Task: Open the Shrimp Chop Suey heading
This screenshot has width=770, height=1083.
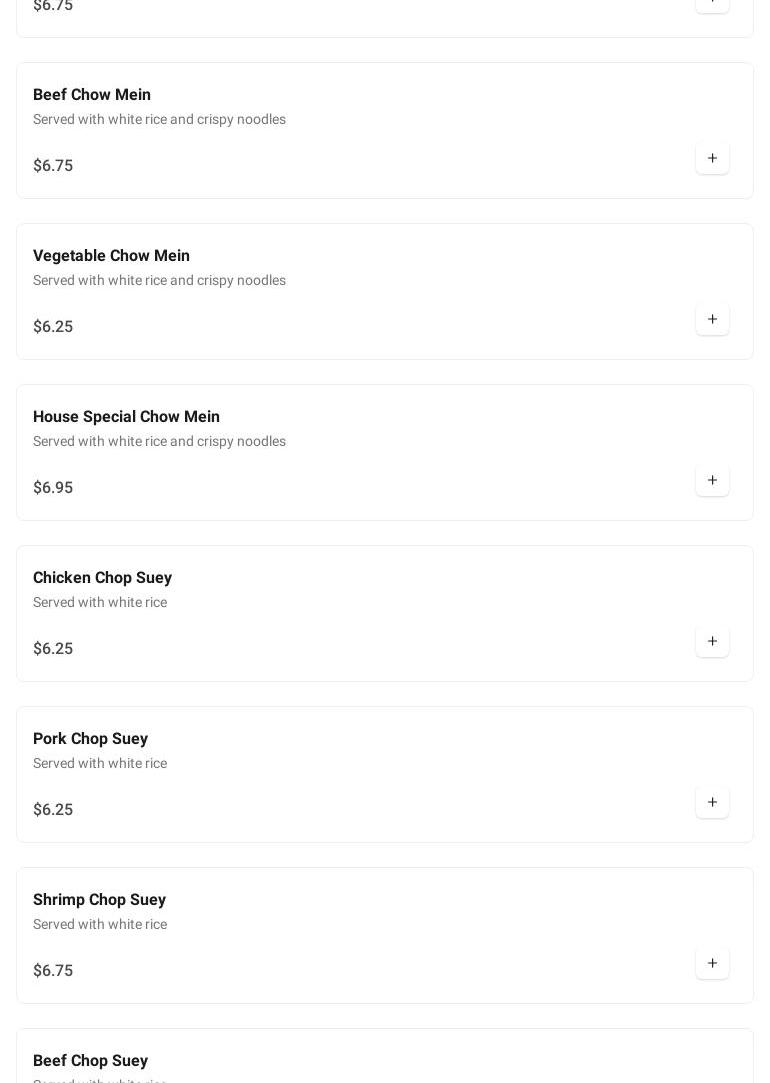Action: [99, 900]
